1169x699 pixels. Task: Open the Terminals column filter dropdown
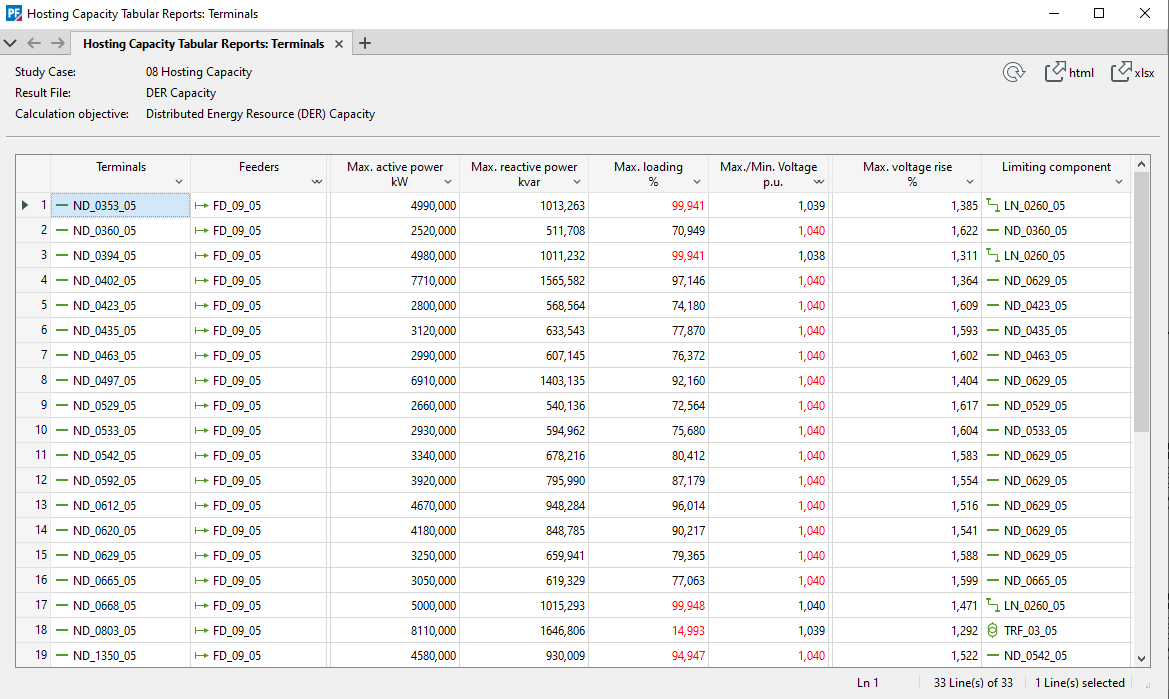pos(178,182)
